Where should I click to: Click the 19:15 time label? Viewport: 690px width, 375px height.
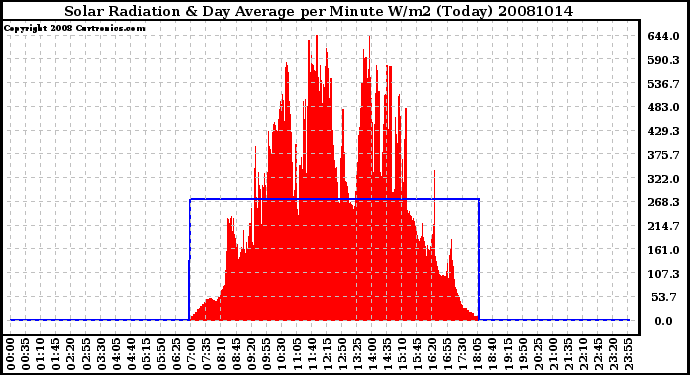click(x=507, y=354)
